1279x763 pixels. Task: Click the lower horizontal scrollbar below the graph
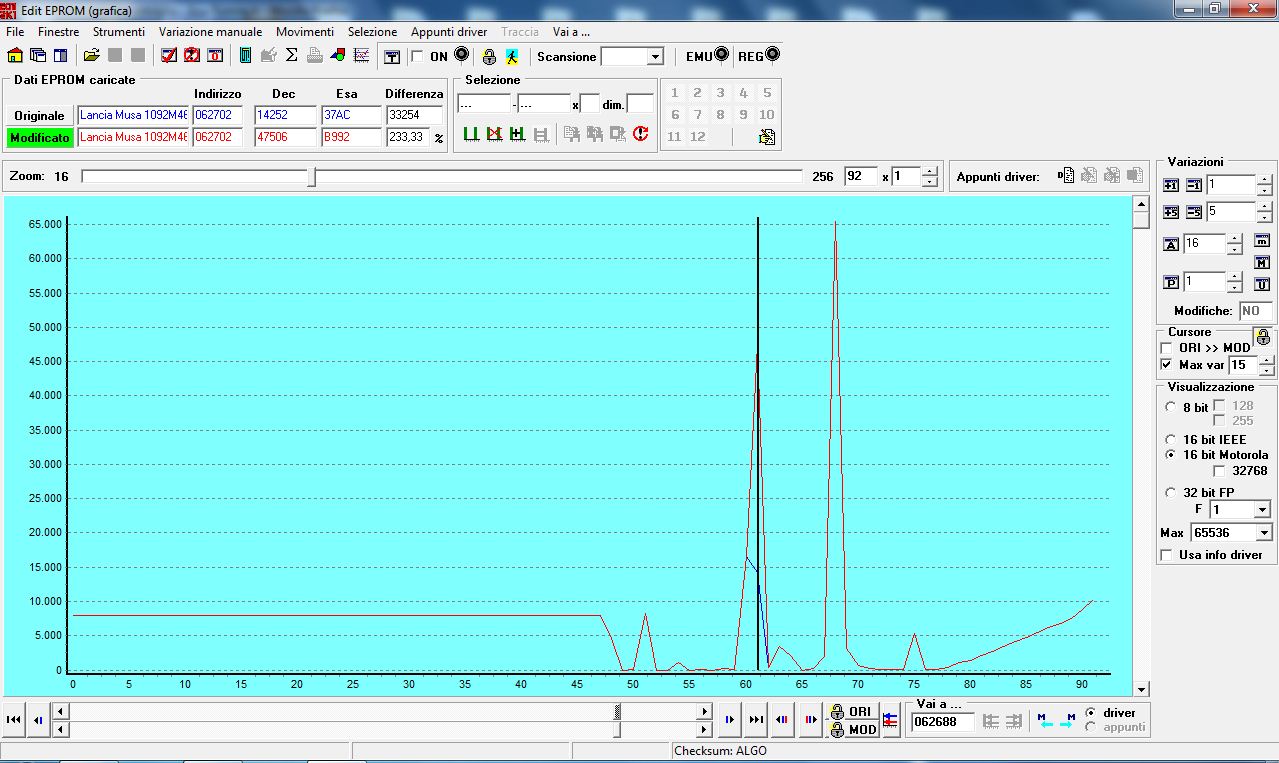click(382, 729)
